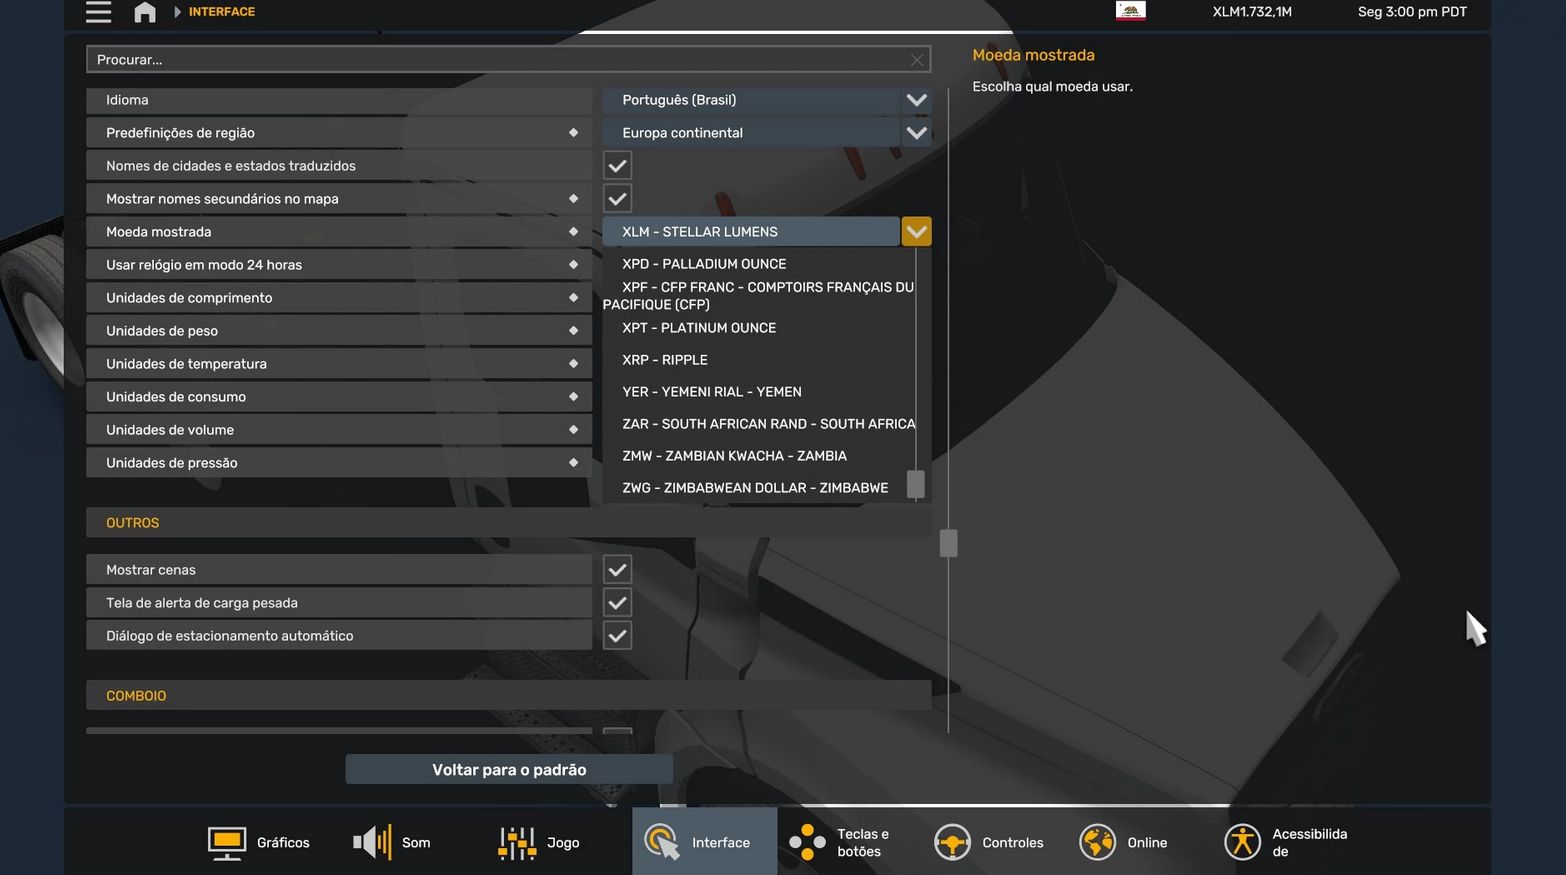The image size is (1566, 875).
Task: Open Som settings speaker icon
Action: tap(372, 843)
